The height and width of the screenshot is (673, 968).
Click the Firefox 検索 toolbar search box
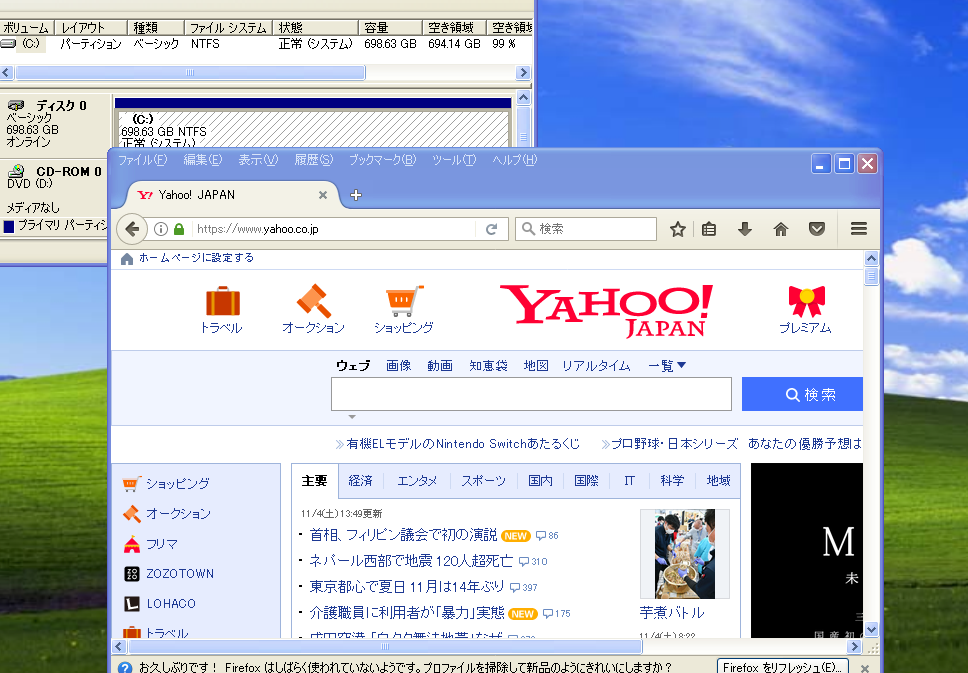click(x=586, y=229)
